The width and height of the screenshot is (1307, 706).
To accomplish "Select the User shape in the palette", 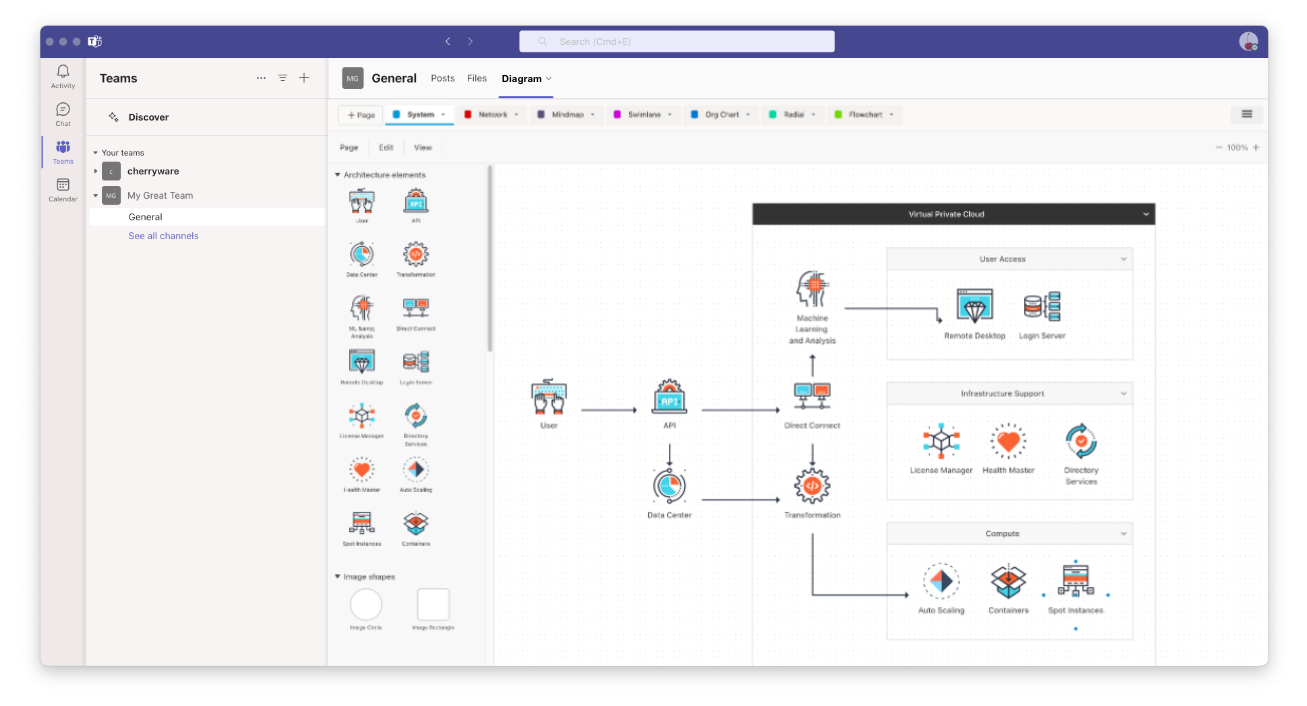I will 361,201.
